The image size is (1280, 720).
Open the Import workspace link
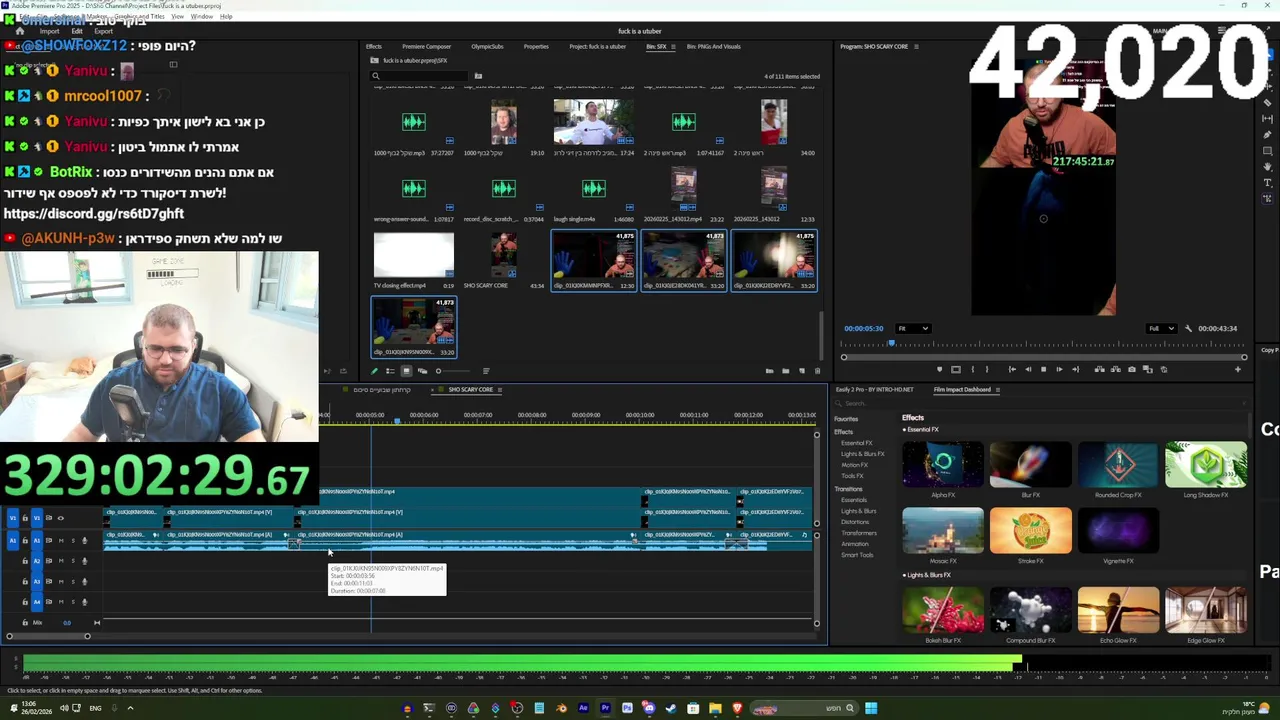click(x=49, y=31)
